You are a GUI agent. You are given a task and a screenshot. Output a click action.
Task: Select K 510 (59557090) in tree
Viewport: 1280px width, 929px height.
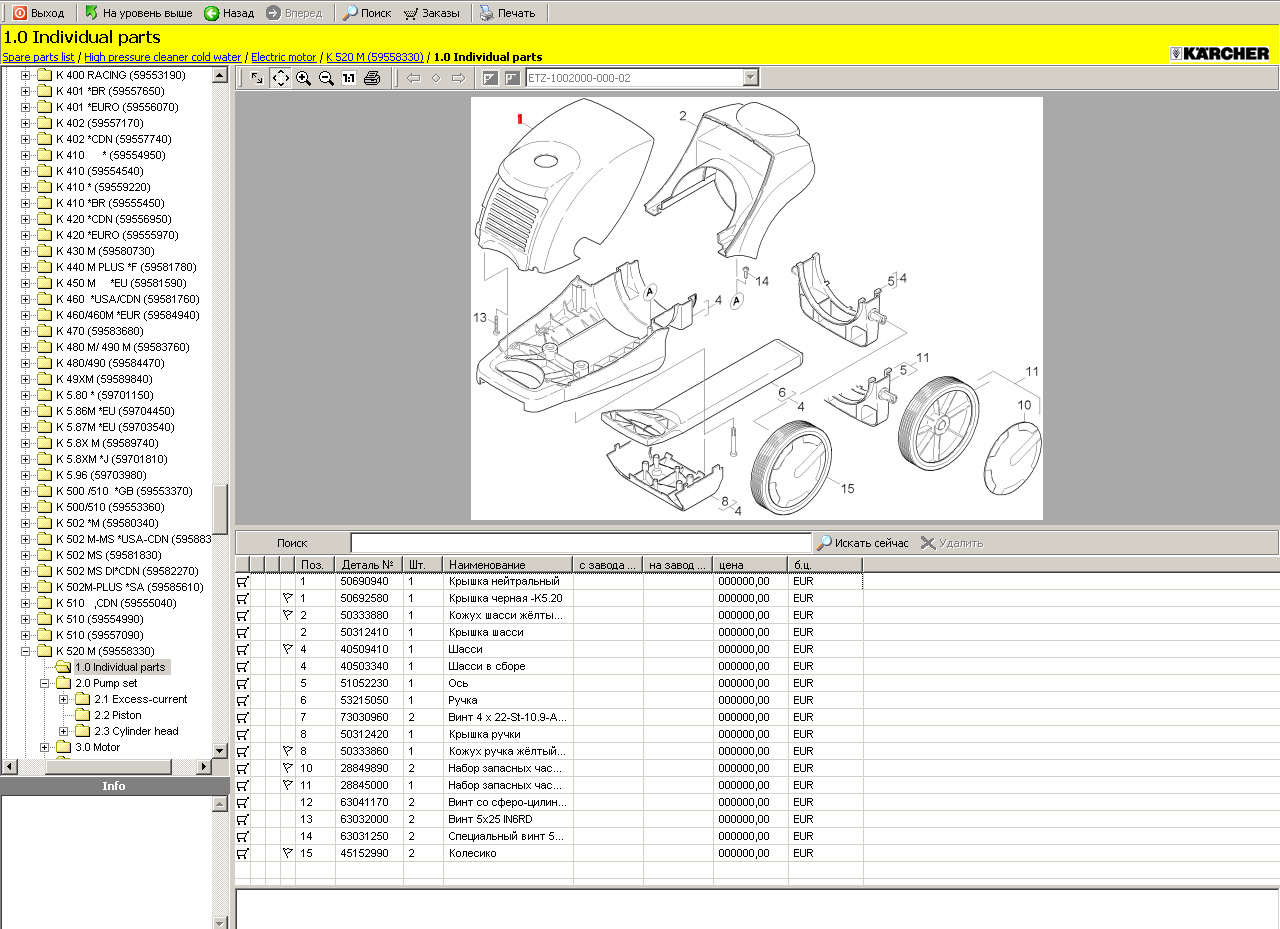99,635
